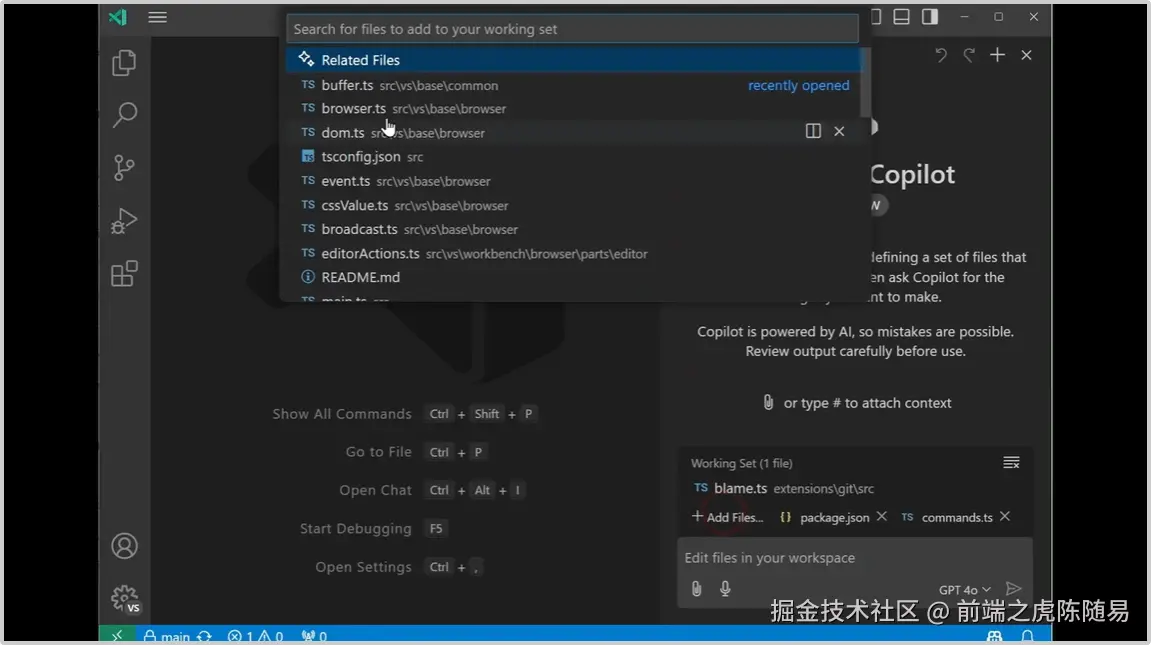
Task: Toggle the Working Set list view icon
Action: (1012, 462)
